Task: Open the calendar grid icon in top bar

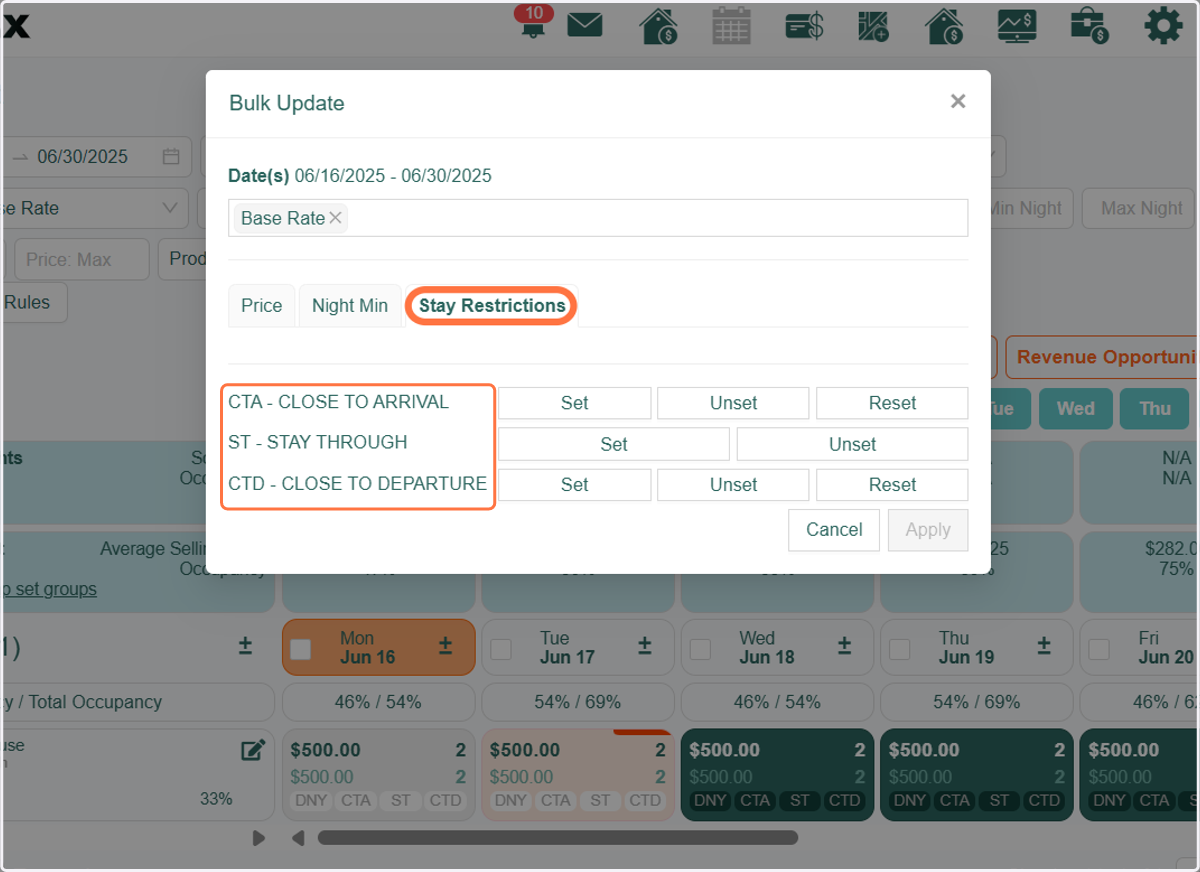Action: pyautogui.click(x=731, y=25)
